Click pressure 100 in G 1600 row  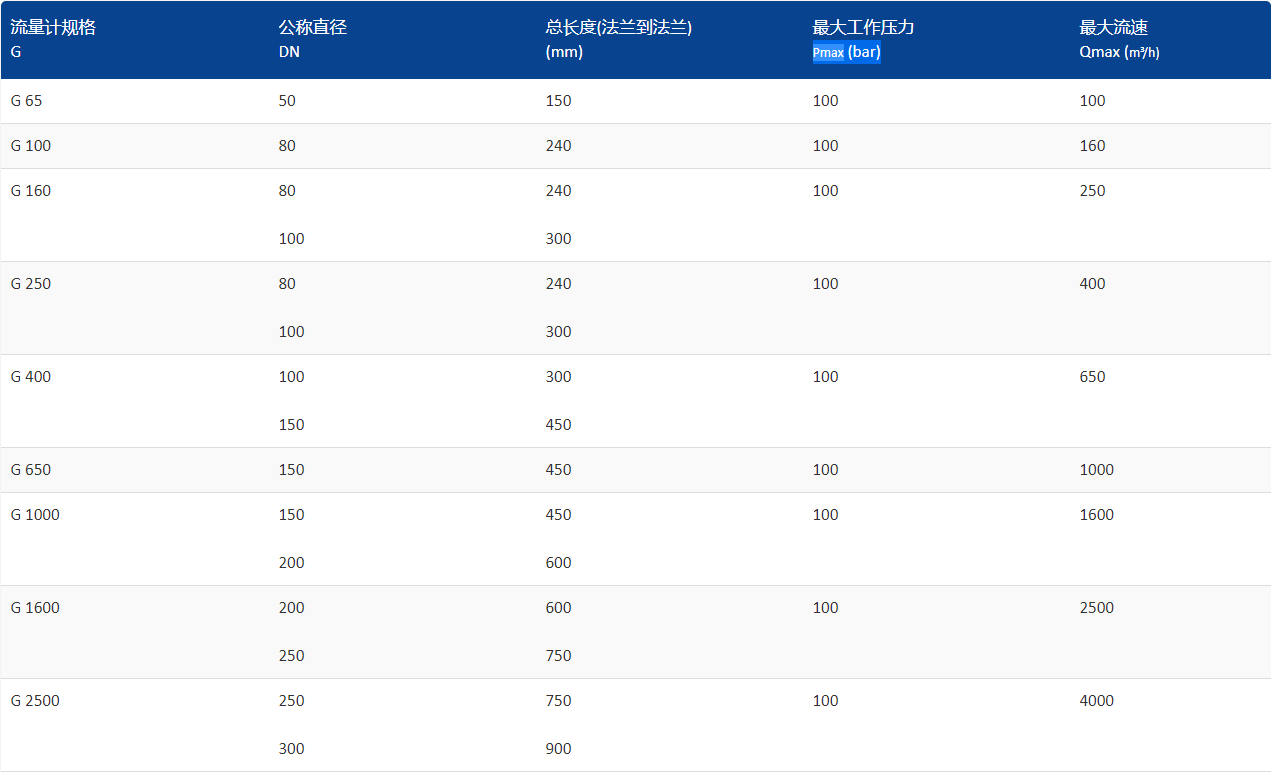(x=825, y=608)
